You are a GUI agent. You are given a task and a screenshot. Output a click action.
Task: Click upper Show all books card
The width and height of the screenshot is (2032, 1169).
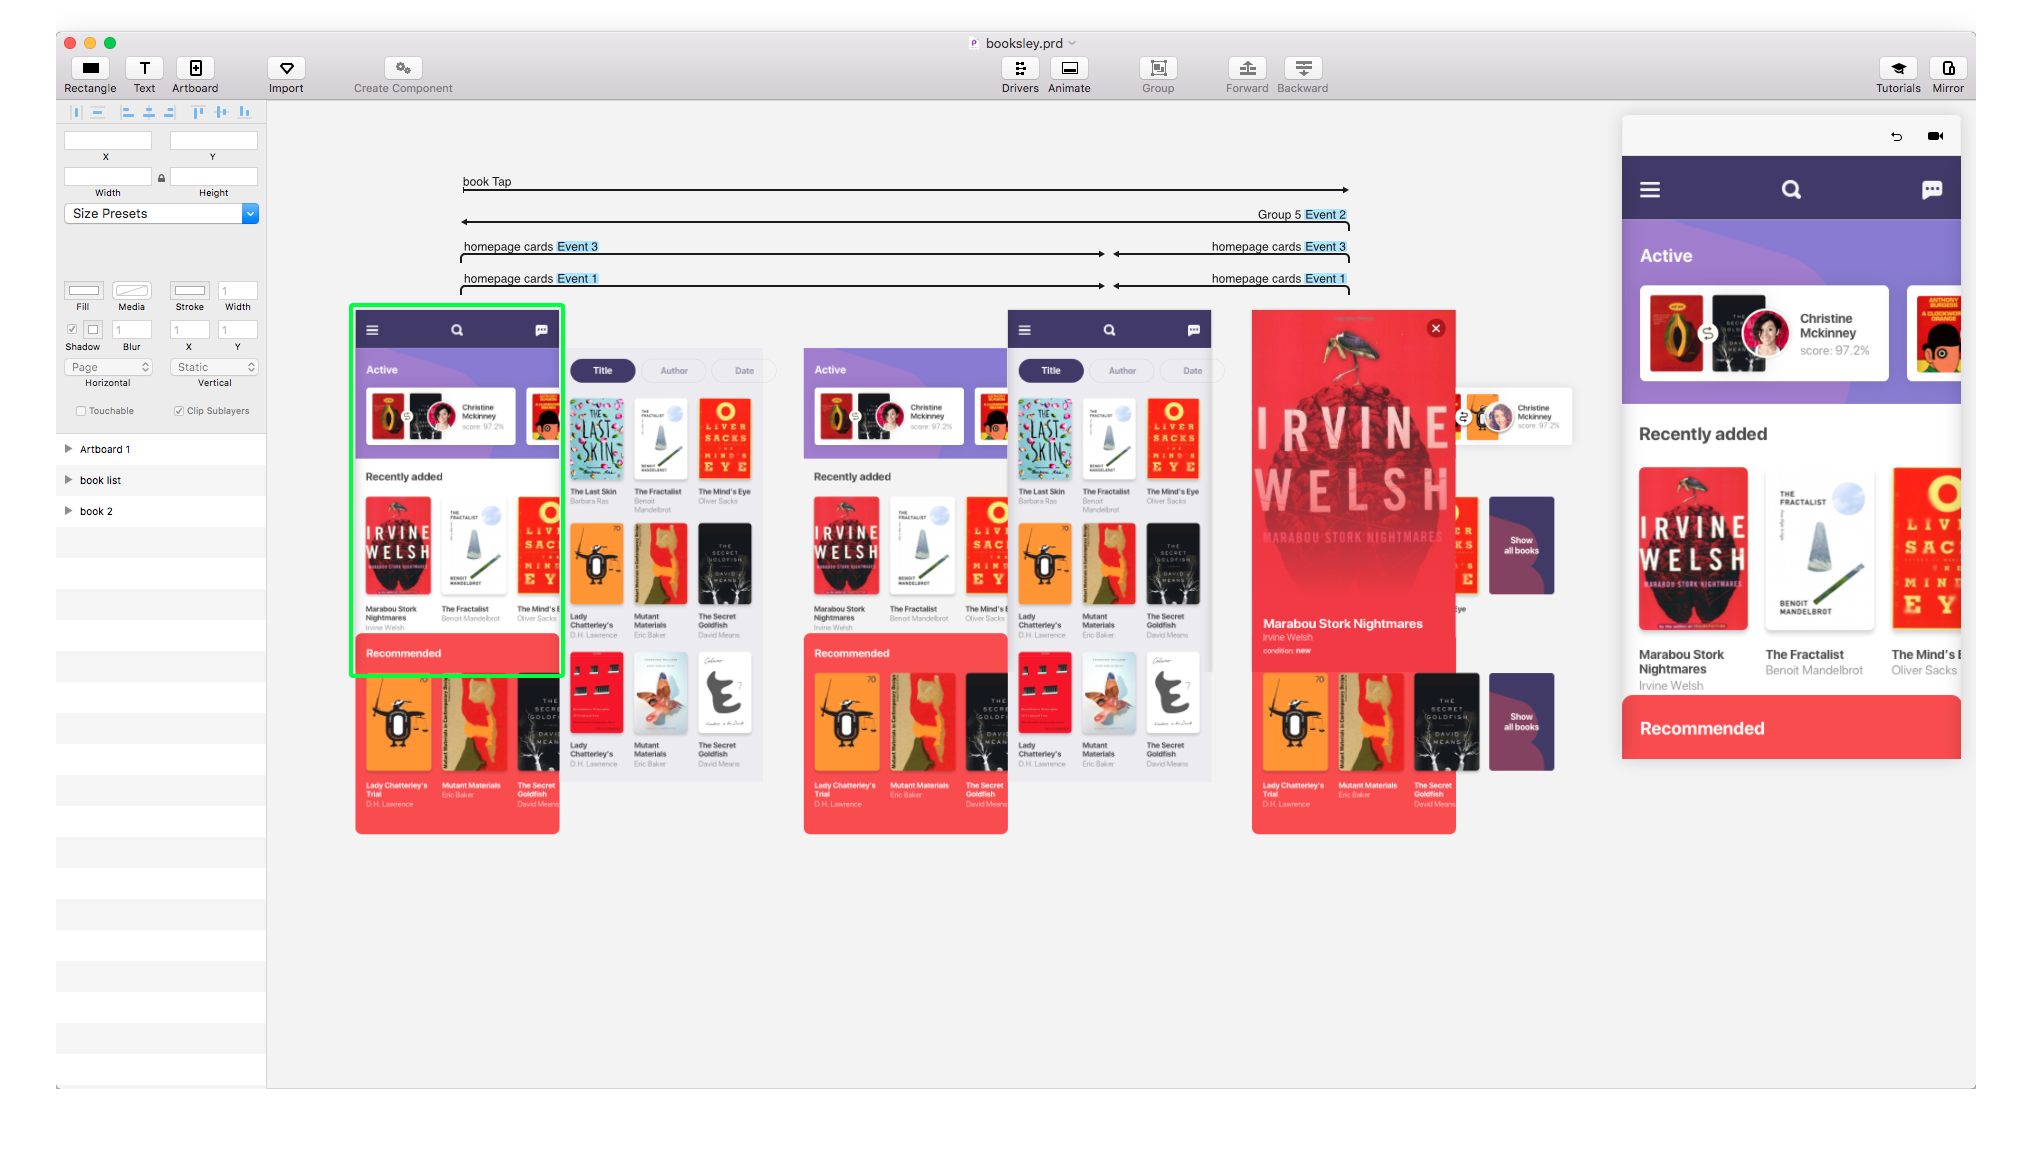tap(1521, 546)
